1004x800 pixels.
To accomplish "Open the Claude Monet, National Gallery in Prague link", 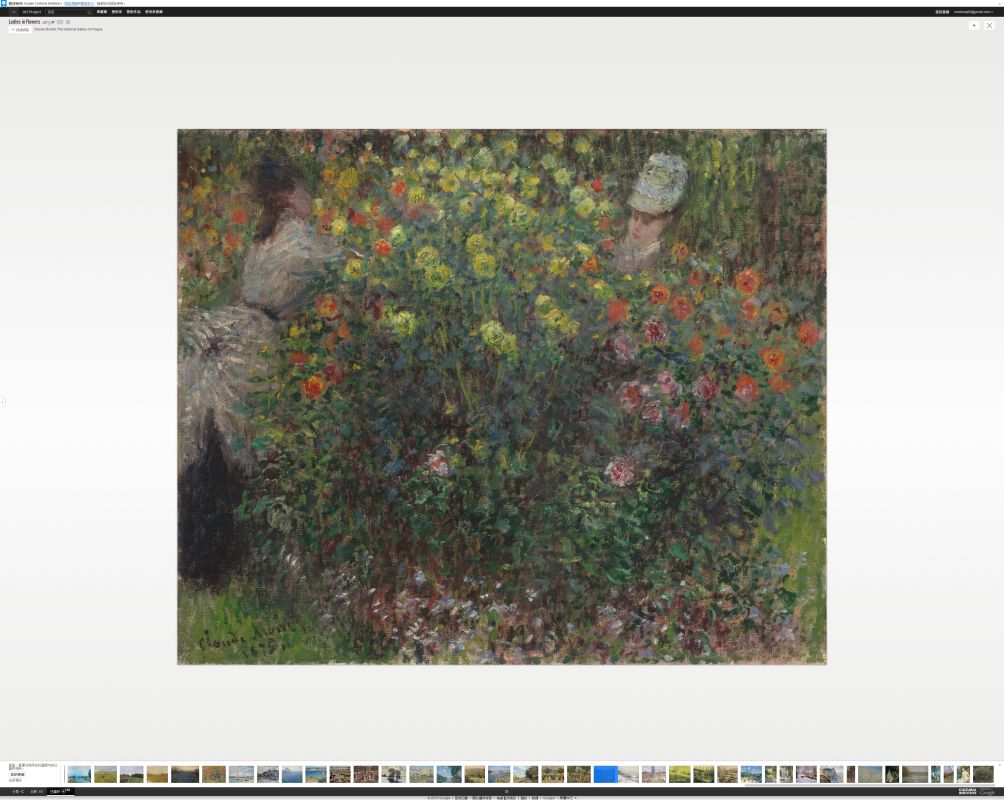I will point(68,29).
